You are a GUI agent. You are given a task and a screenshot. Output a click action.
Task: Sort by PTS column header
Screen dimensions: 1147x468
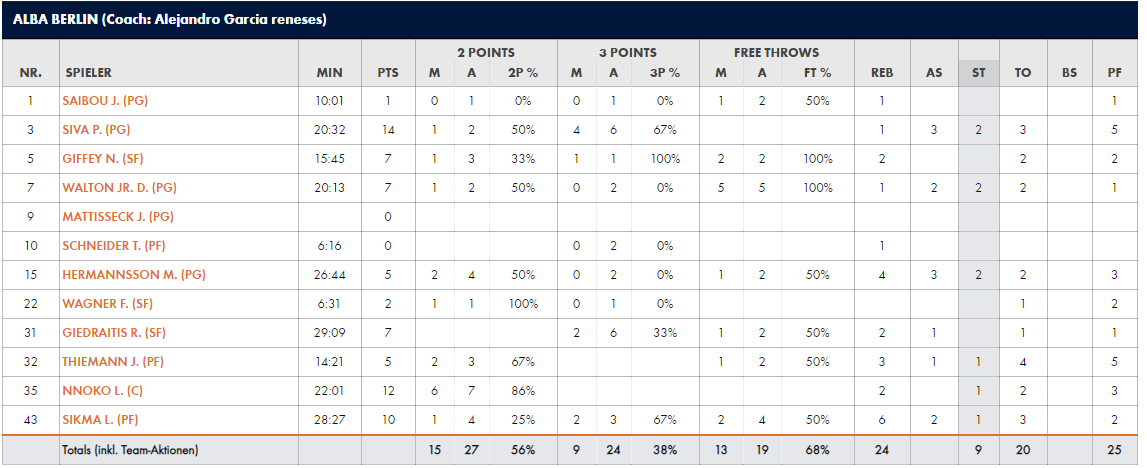click(388, 73)
